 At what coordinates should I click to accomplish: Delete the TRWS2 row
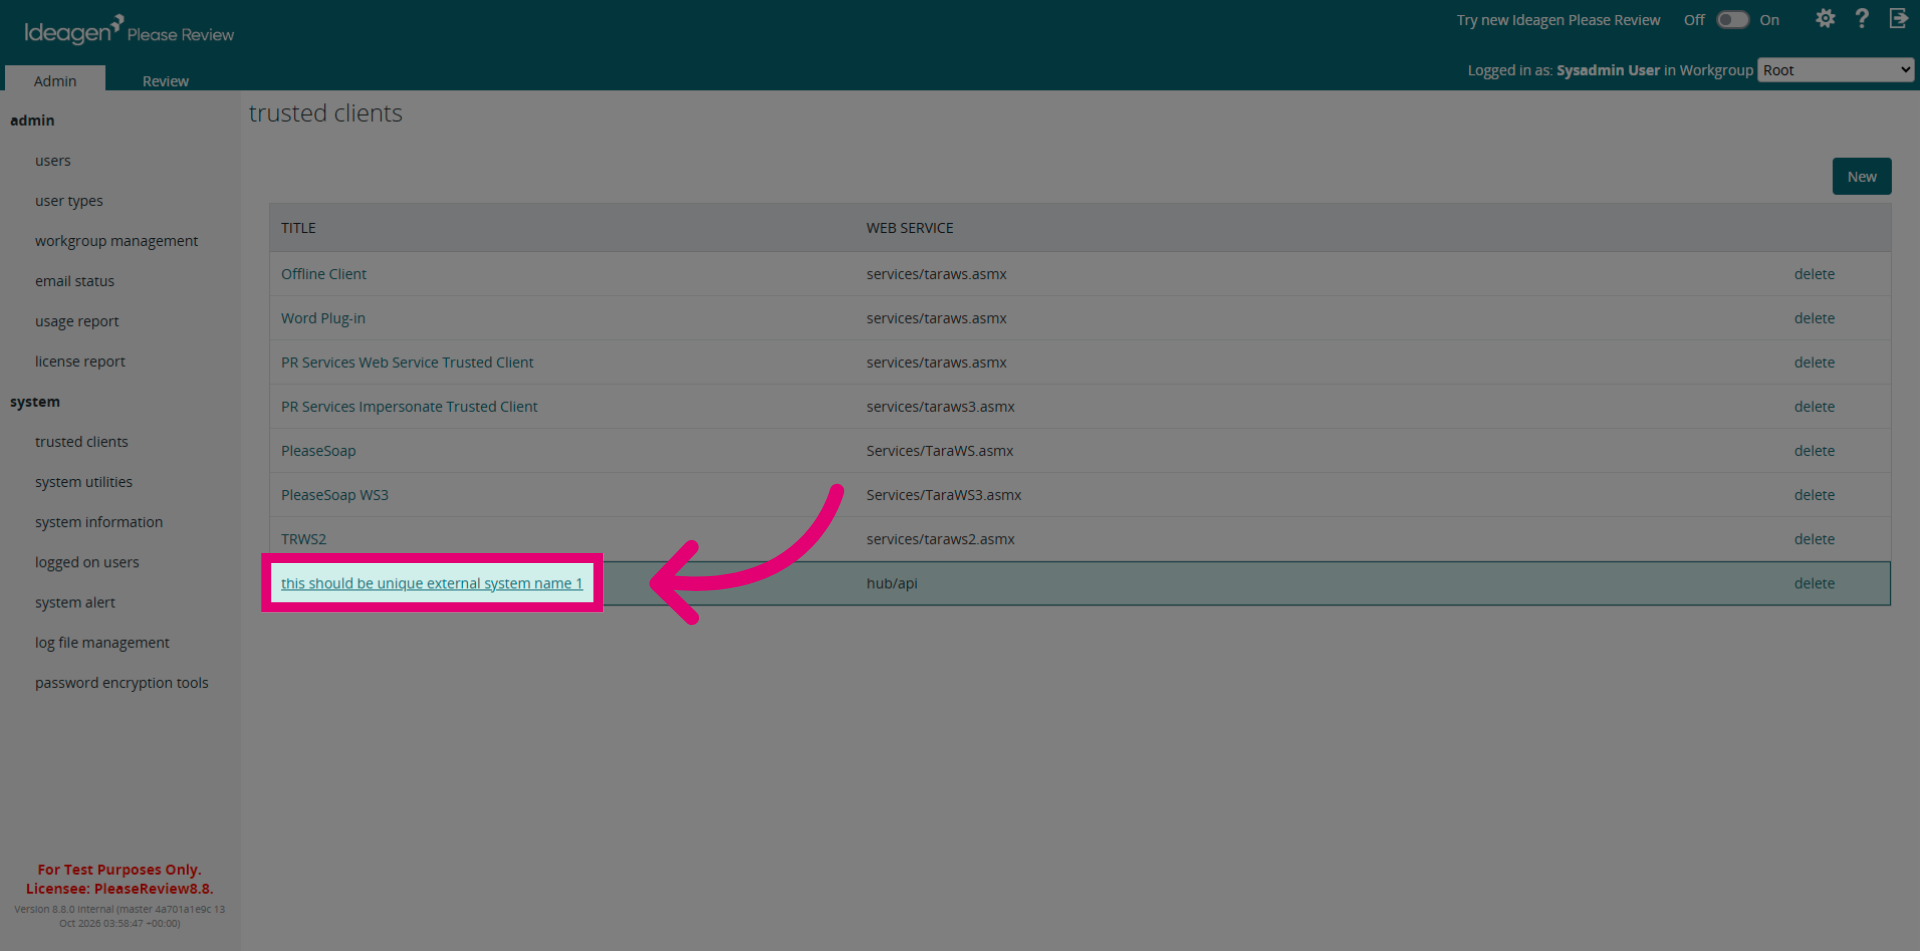pos(1814,539)
